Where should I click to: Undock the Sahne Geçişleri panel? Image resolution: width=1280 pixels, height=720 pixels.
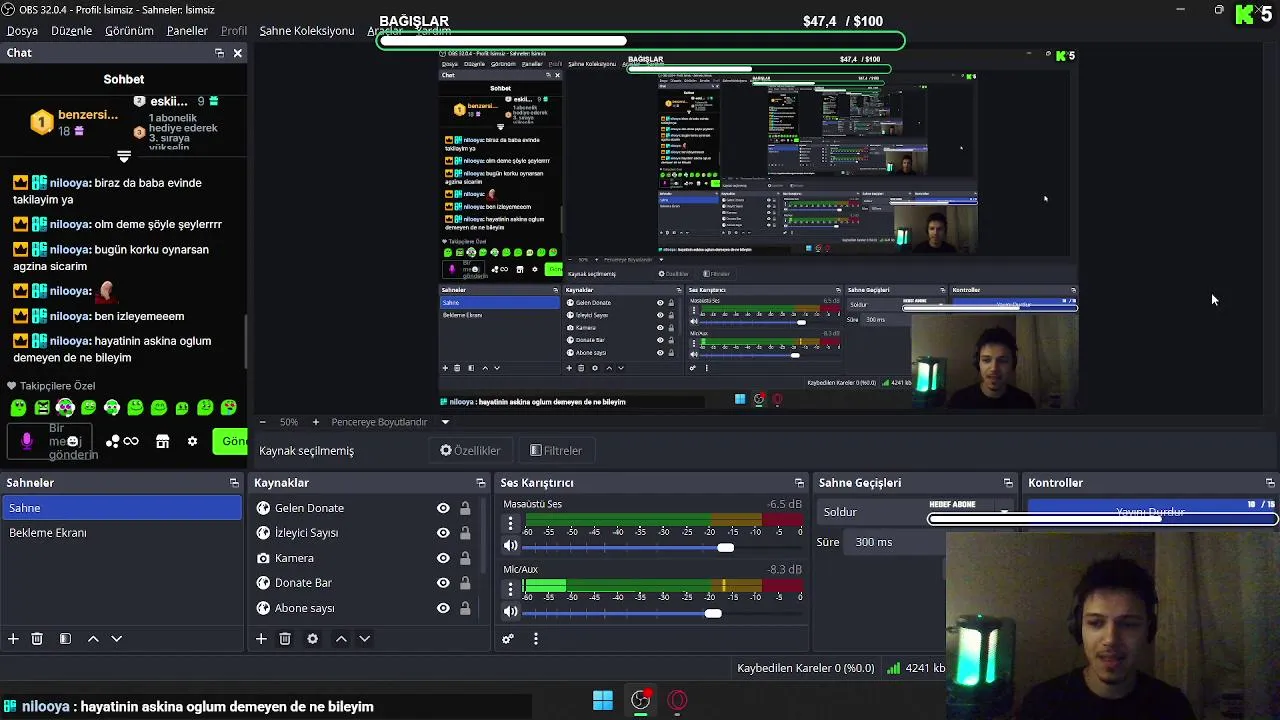click(x=1008, y=483)
